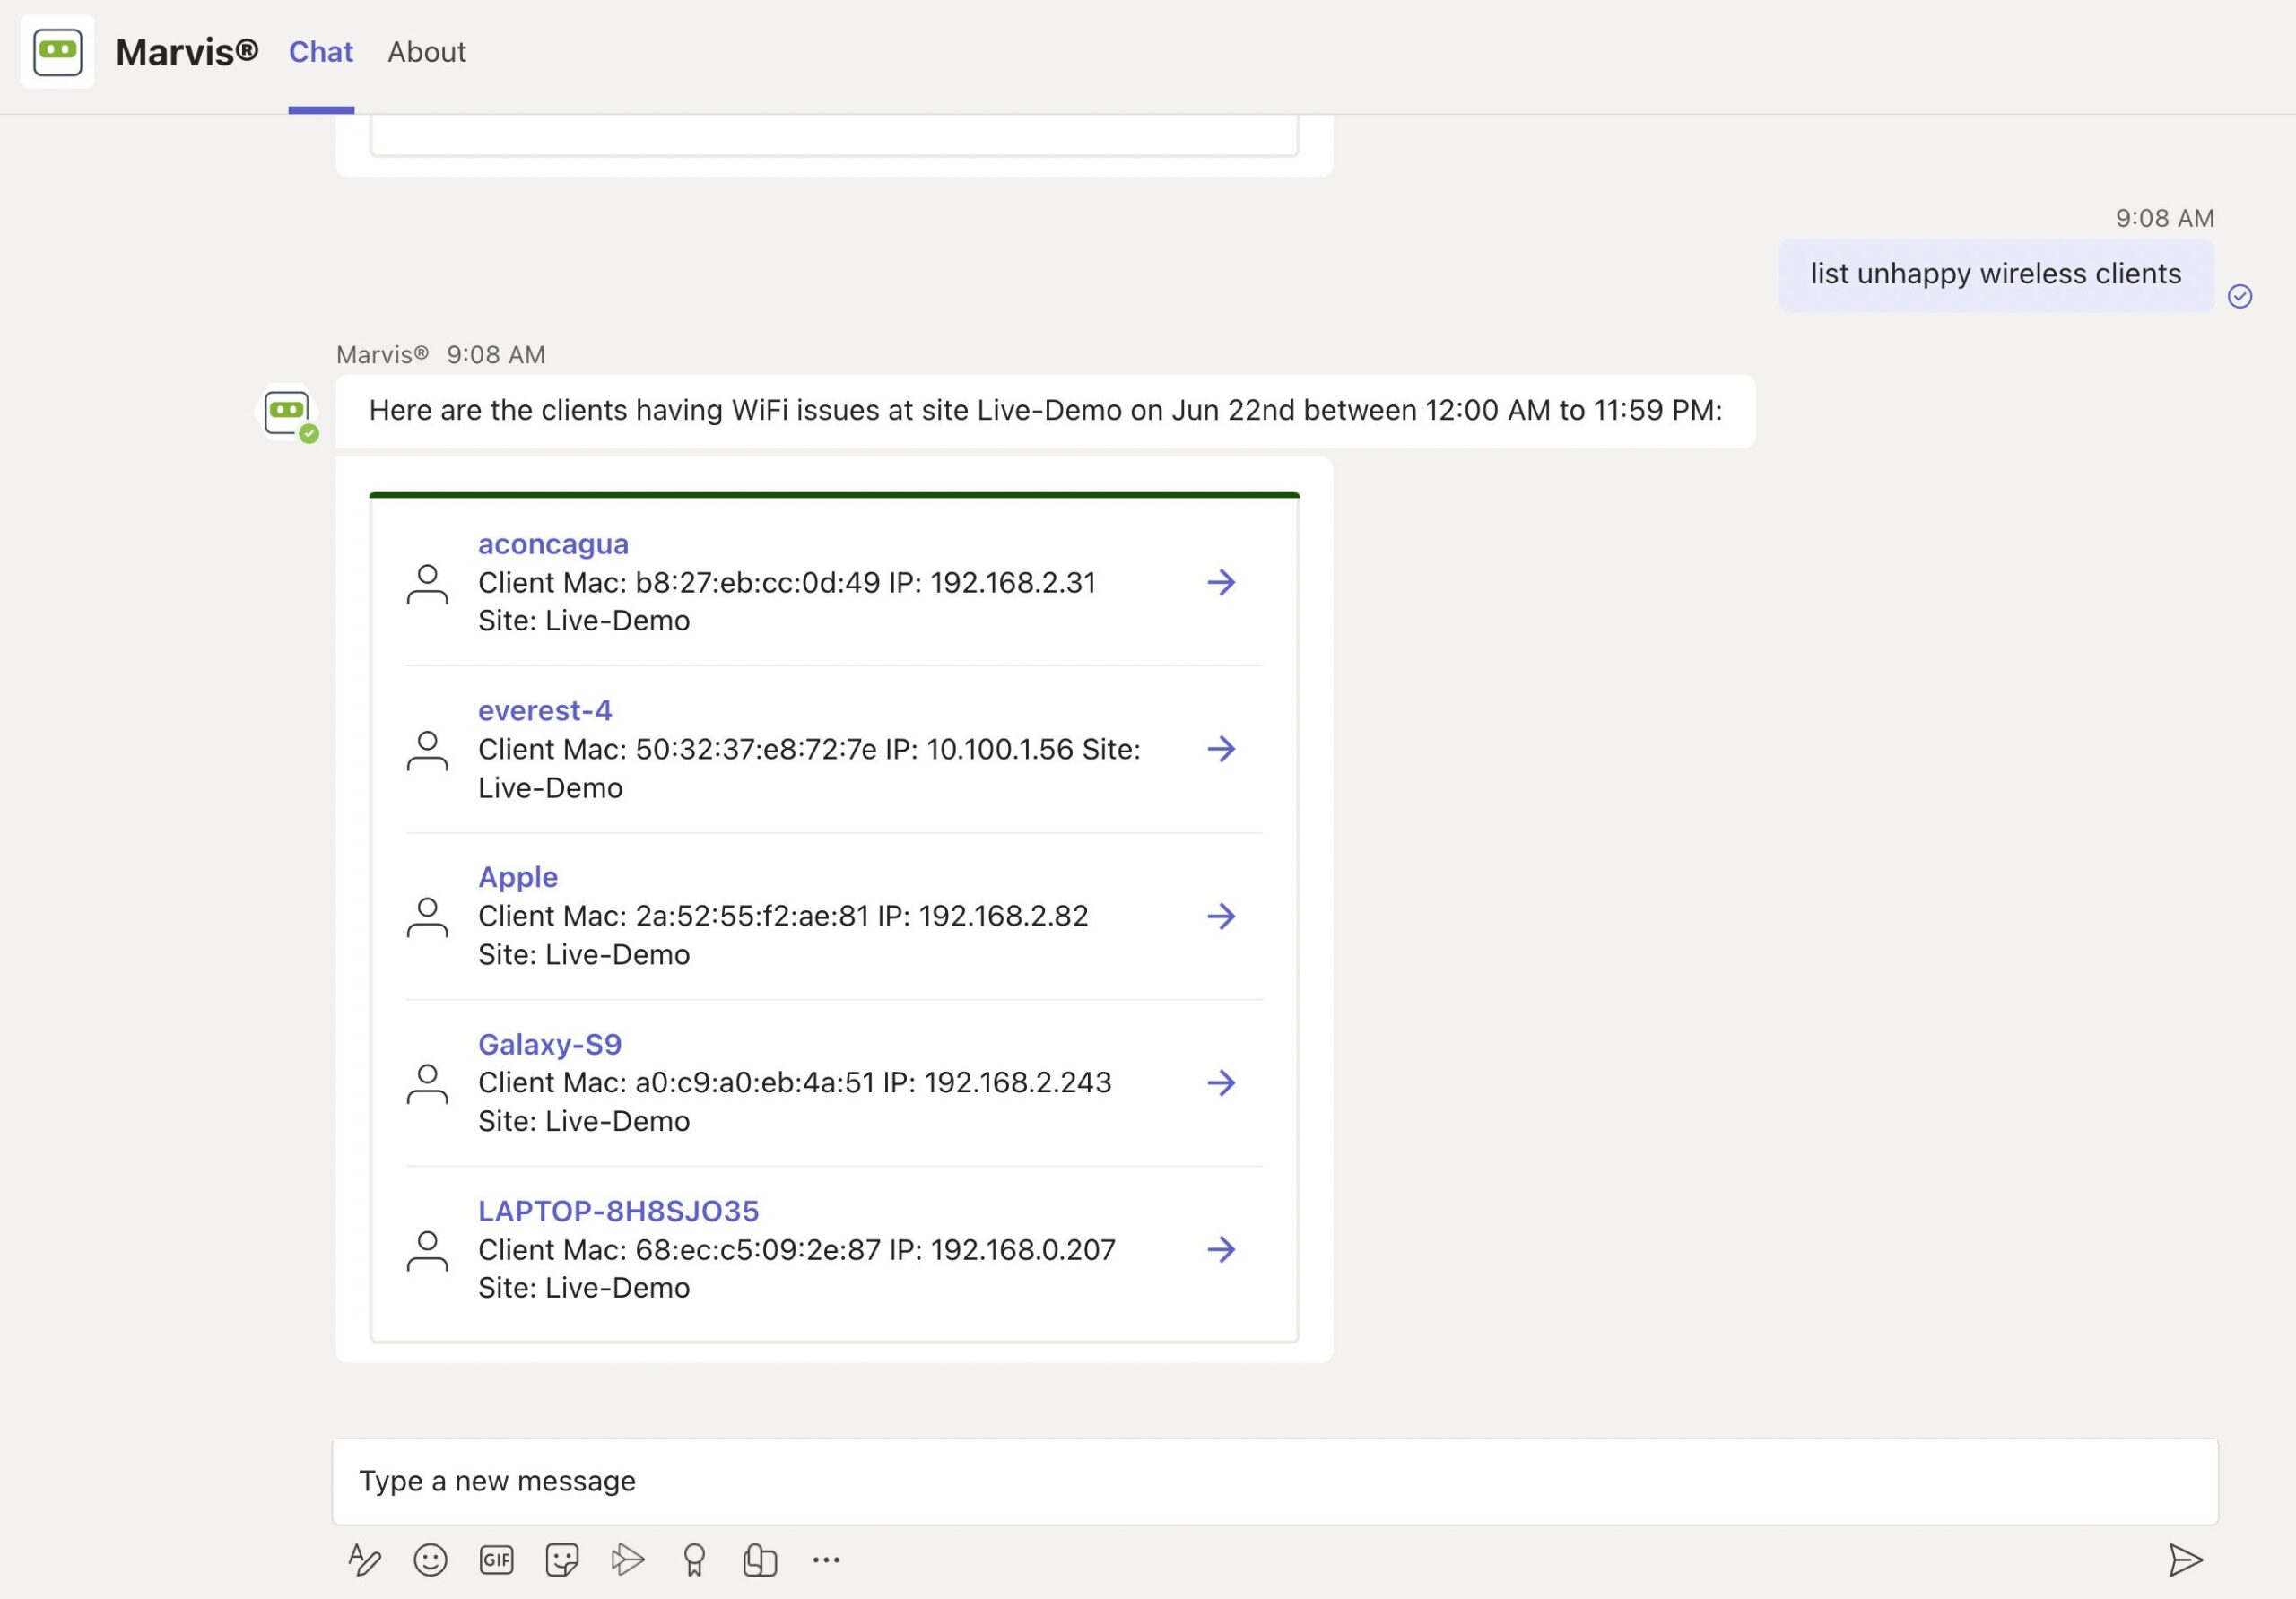Image resolution: width=2296 pixels, height=1599 pixels.
Task: Click the Stream paper-plane icon
Action: point(628,1559)
